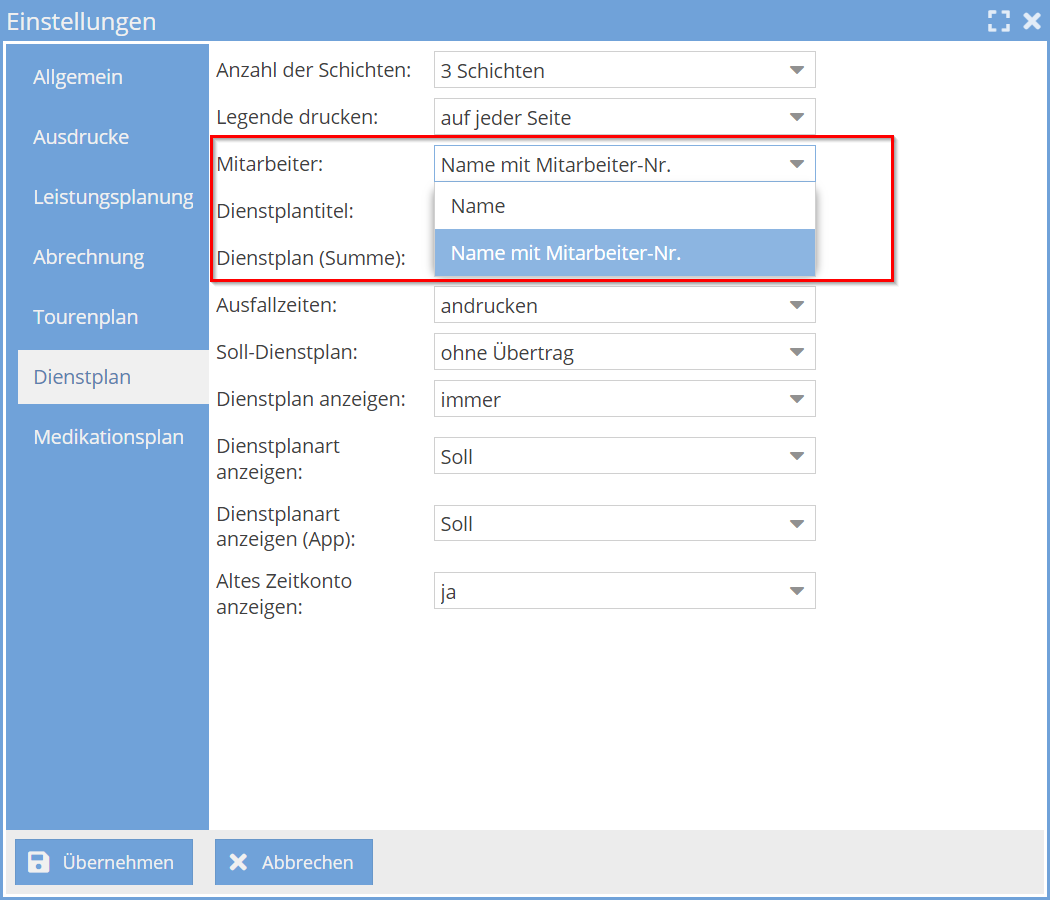Open the Allgemein settings tab

78,77
